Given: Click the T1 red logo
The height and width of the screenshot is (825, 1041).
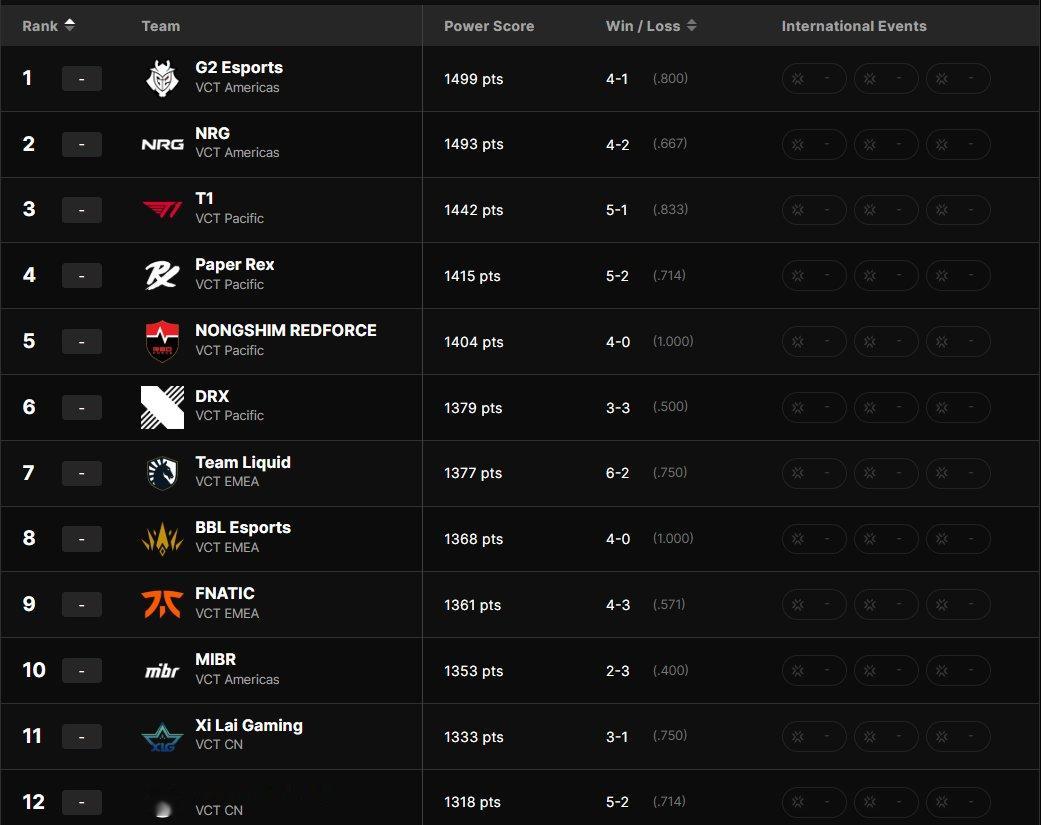Looking at the screenshot, I should 162,209.
